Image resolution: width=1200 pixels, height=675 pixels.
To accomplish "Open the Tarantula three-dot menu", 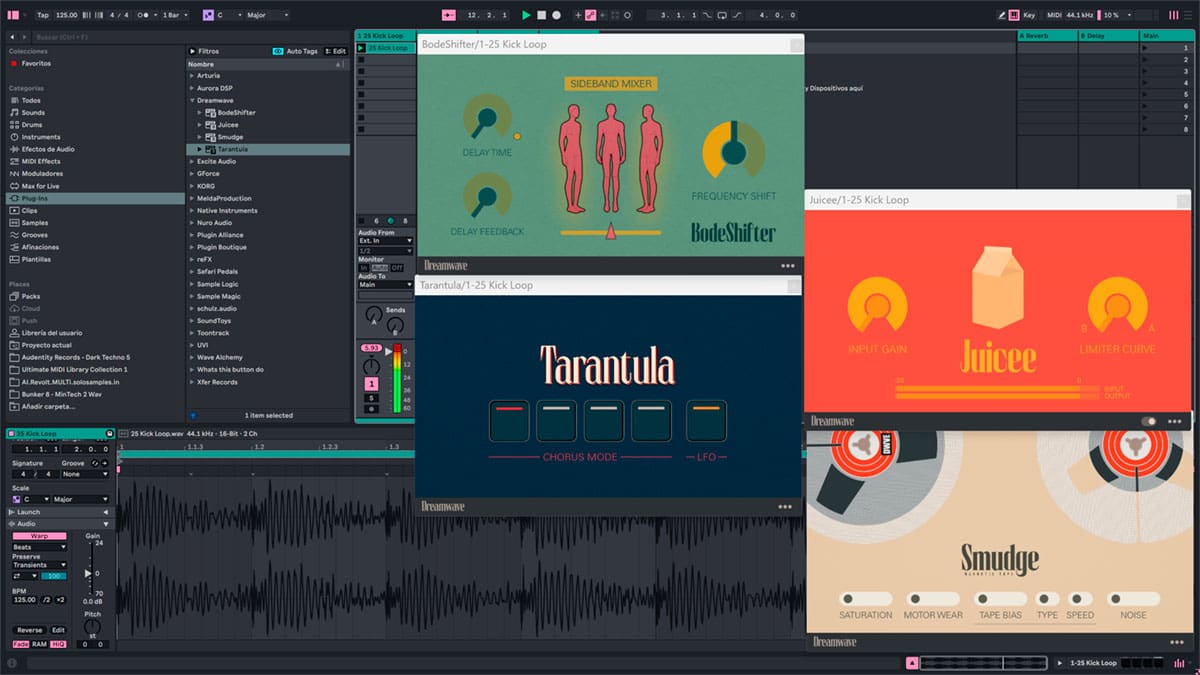I will pos(787,507).
